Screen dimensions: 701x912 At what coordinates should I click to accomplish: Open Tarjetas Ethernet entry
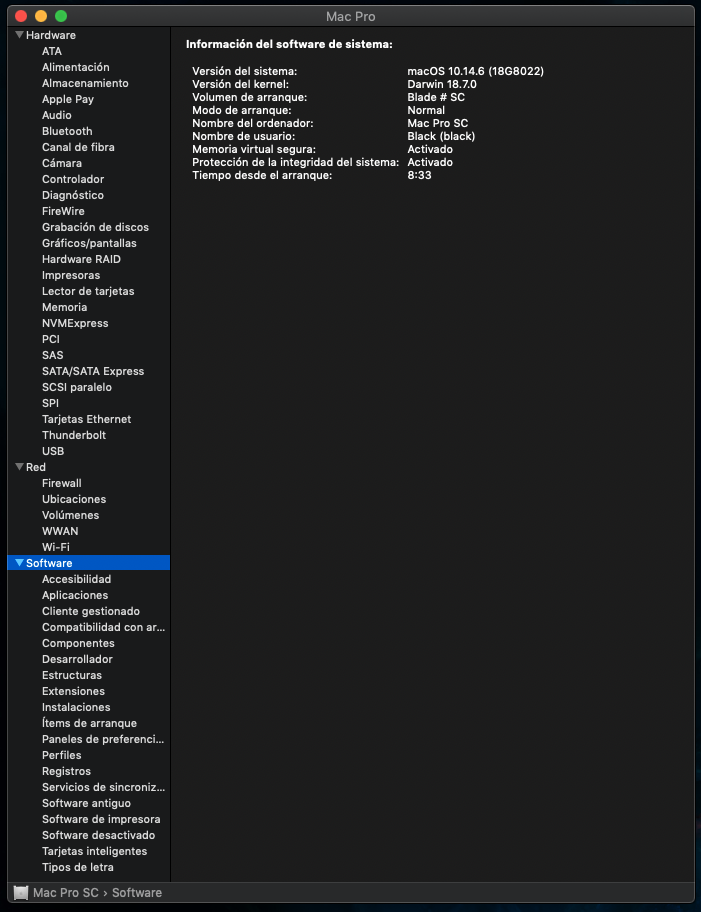87,419
